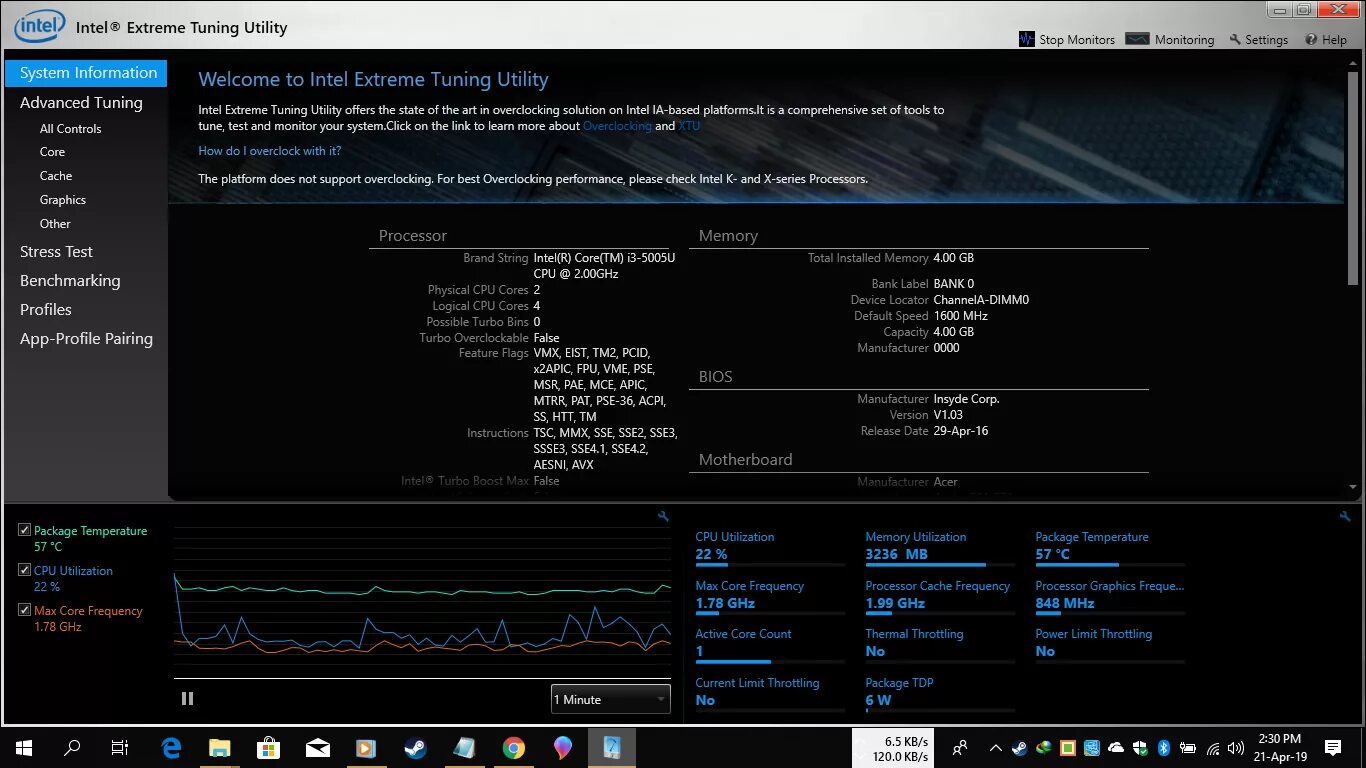Click Active Core Count monitor value

[x=700, y=651]
